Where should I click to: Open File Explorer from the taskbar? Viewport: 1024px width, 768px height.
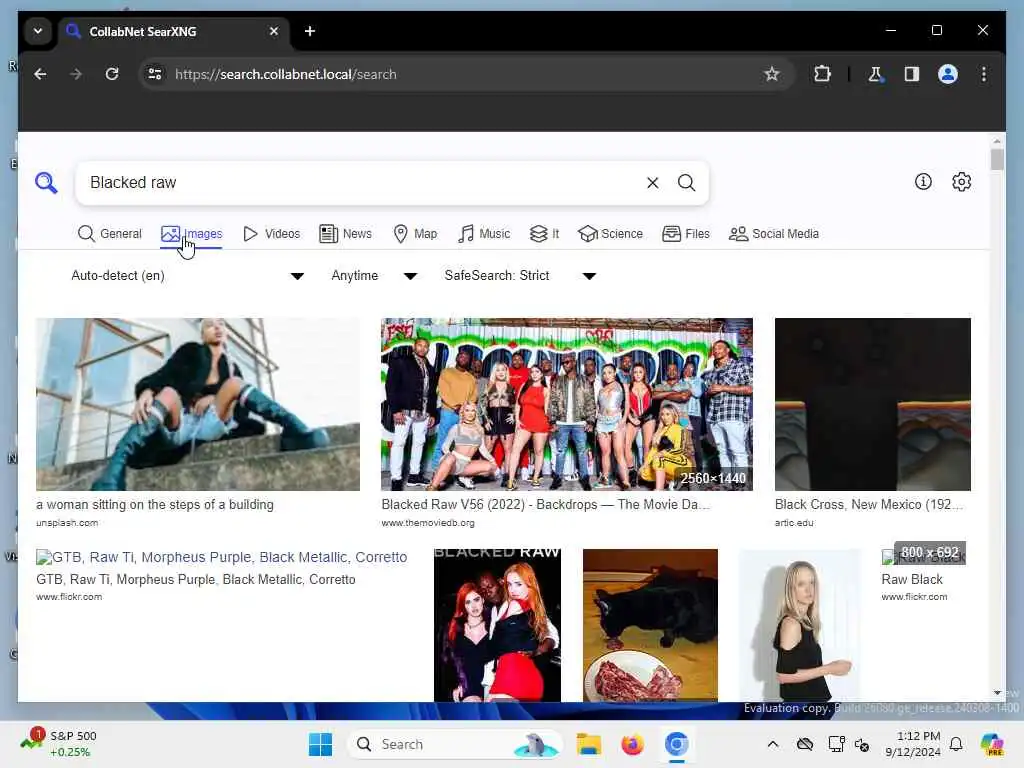[588, 744]
